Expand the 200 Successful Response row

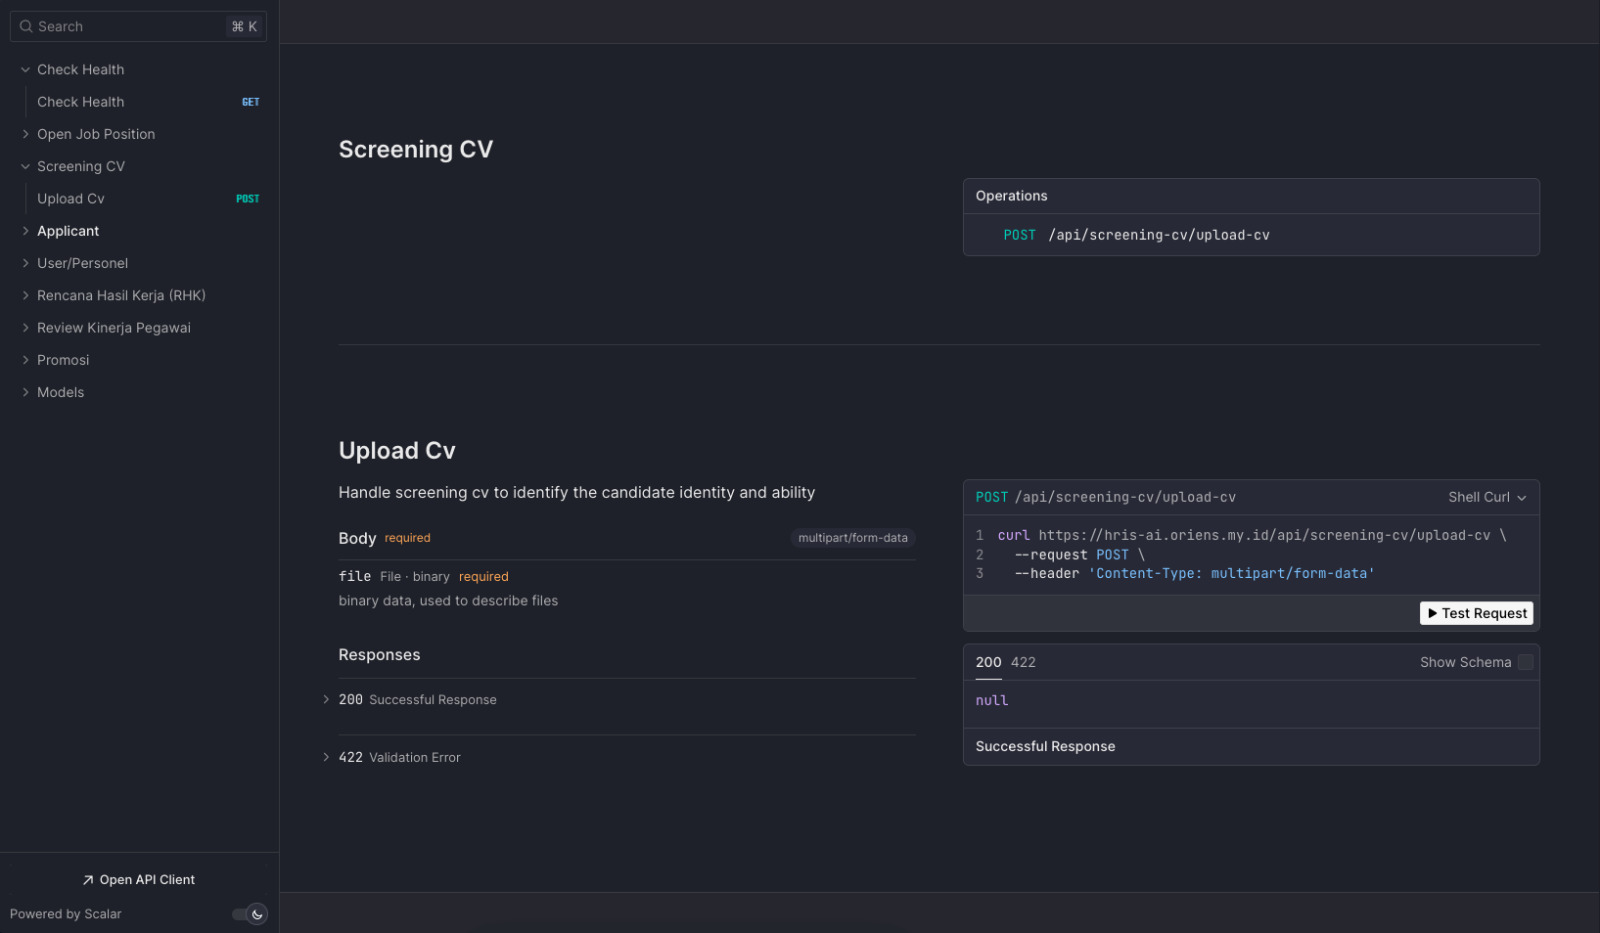point(417,700)
